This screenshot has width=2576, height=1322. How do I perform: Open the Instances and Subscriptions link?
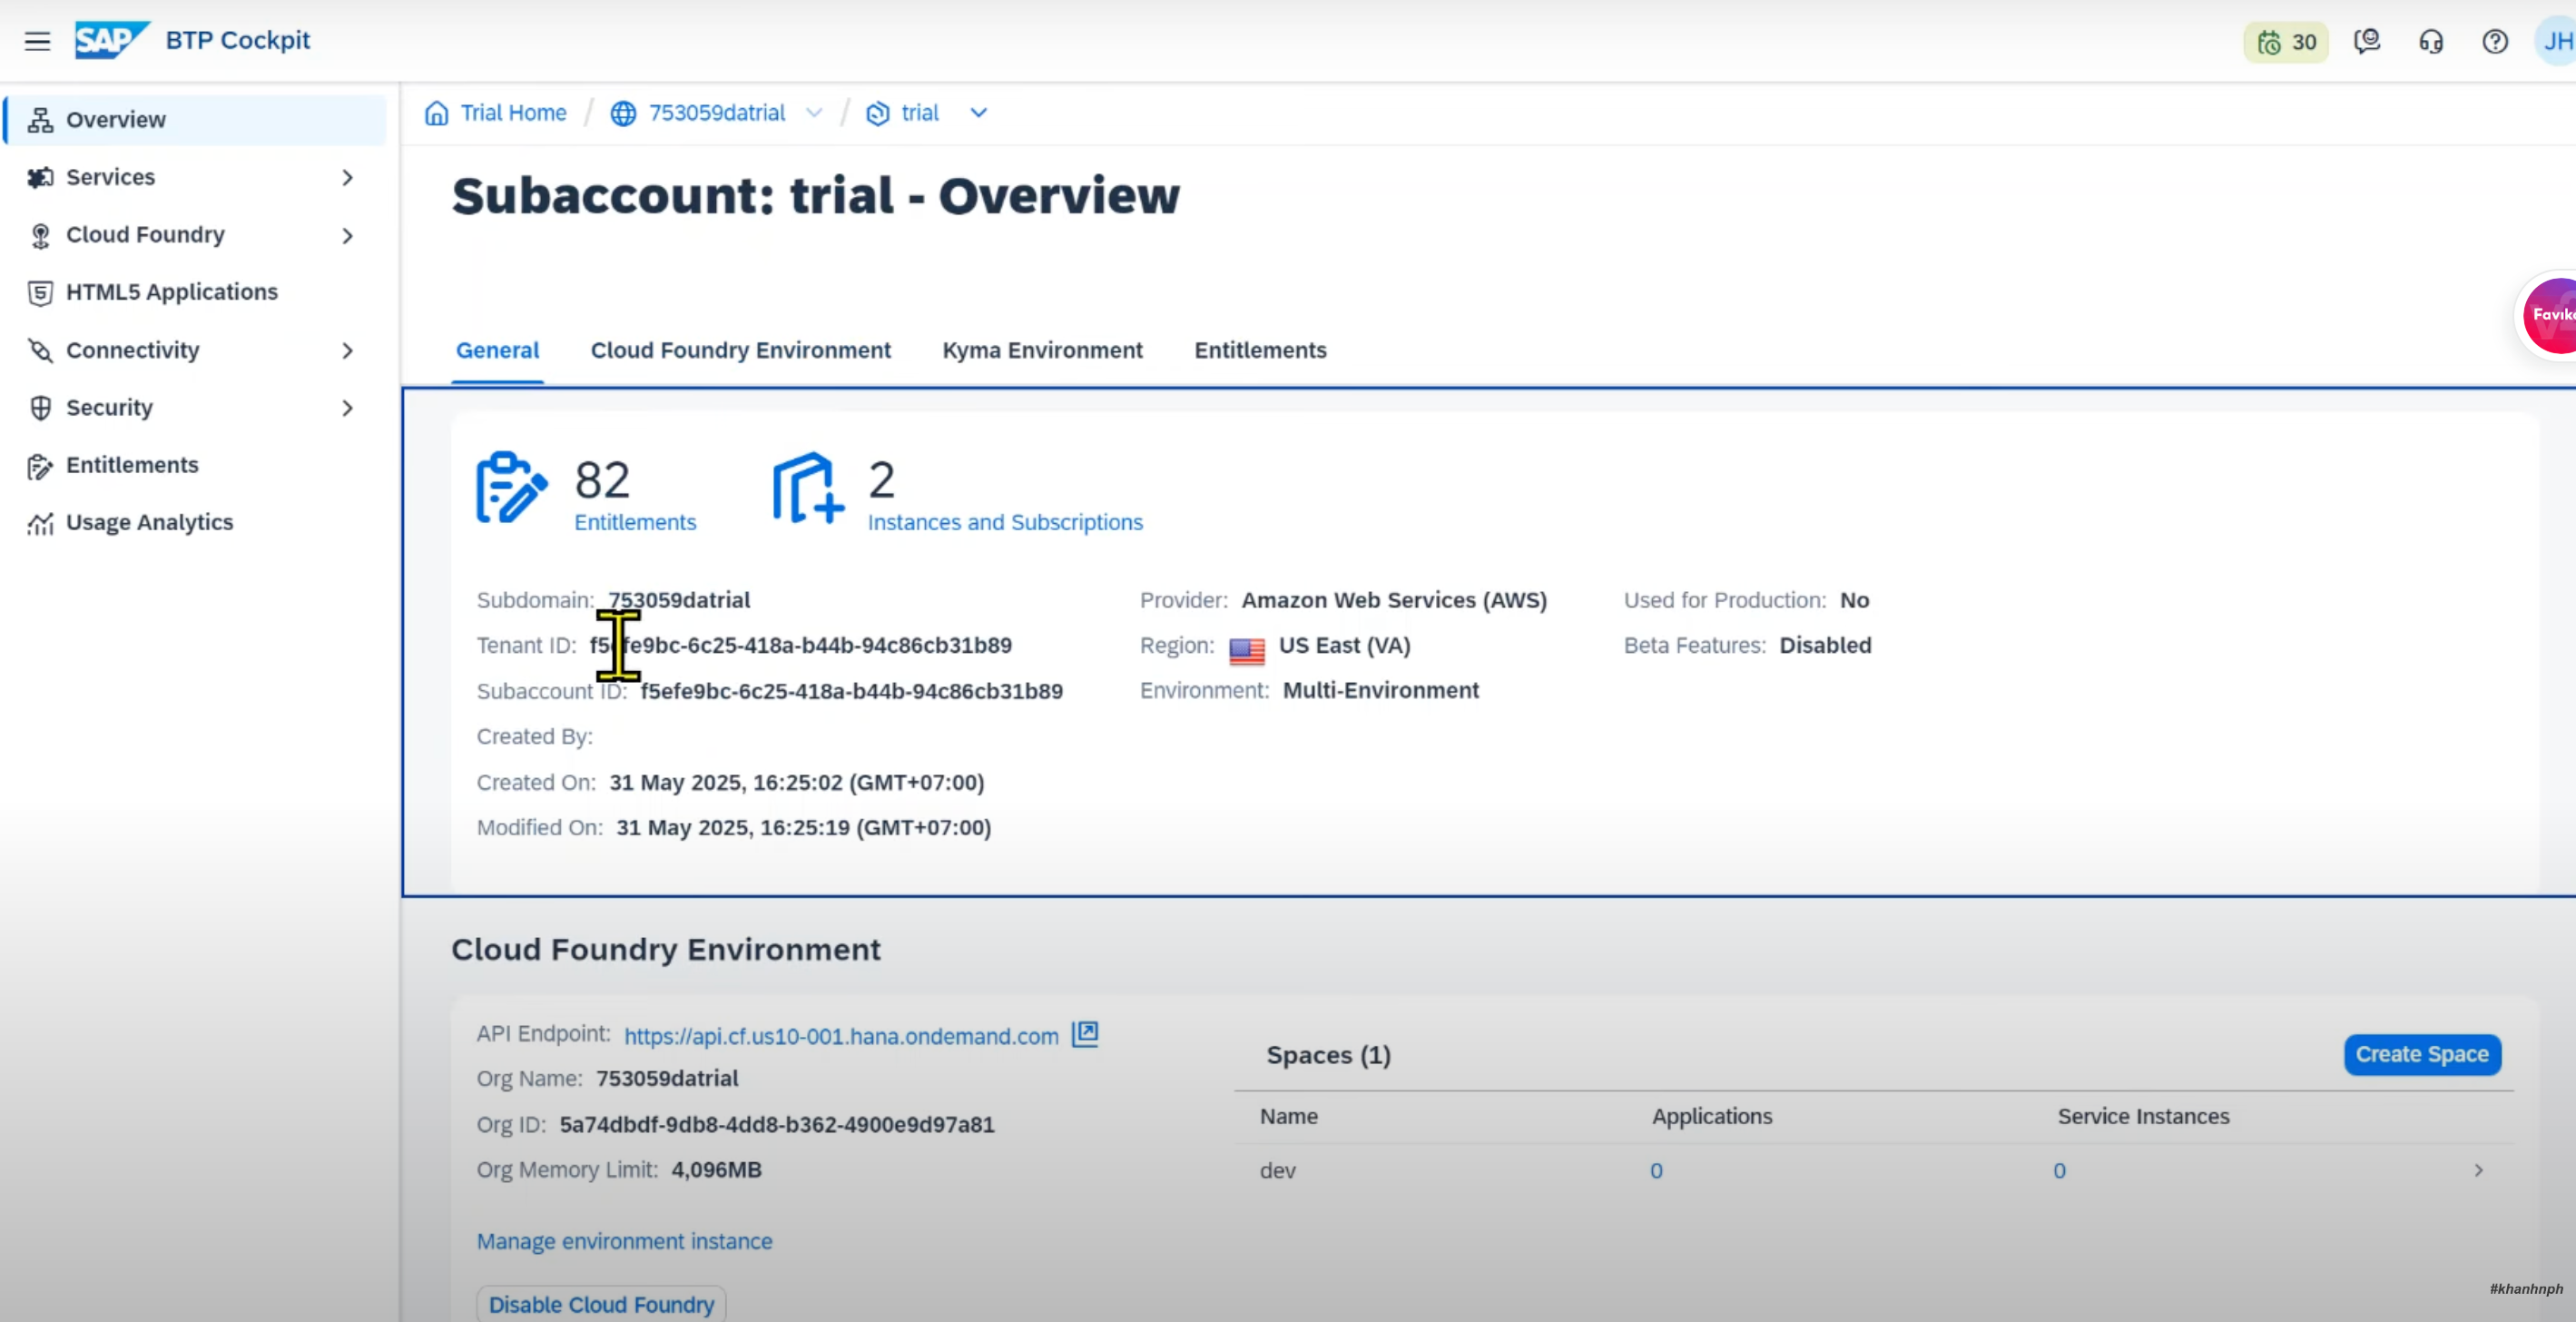click(1005, 522)
